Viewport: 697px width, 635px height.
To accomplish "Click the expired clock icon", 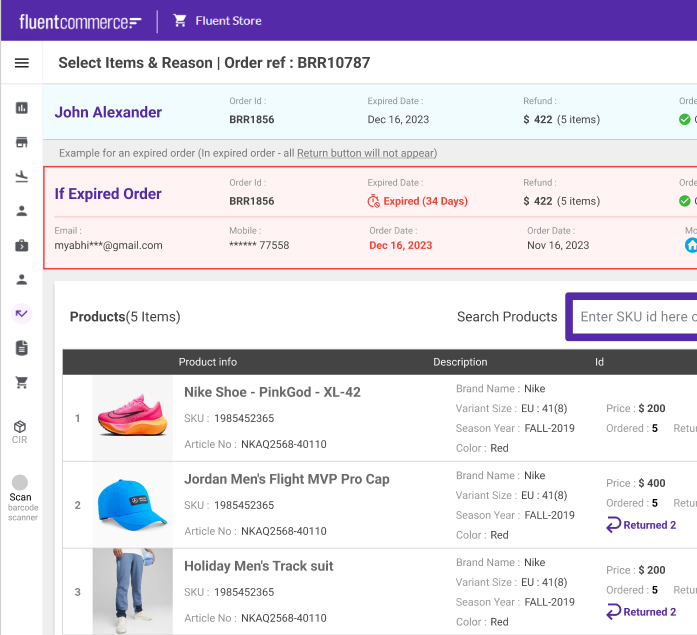I will pos(373,201).
